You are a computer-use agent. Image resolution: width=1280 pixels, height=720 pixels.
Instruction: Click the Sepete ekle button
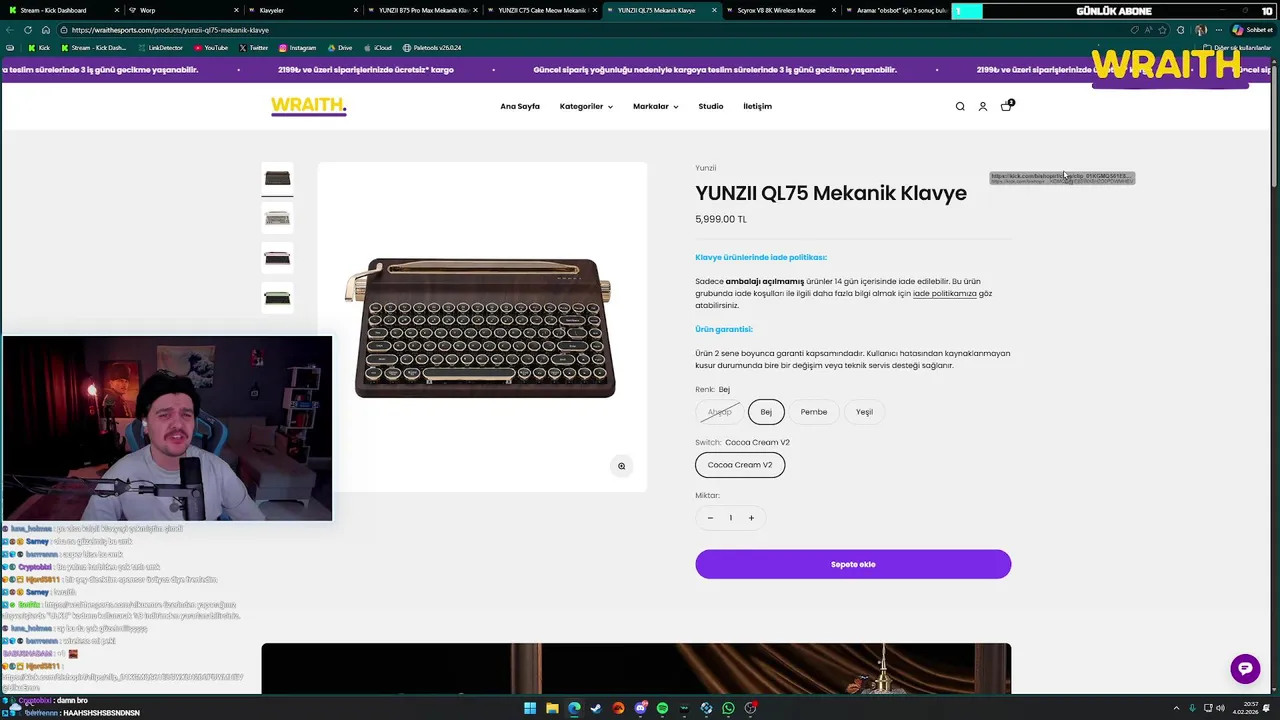(x=853, y=564)
